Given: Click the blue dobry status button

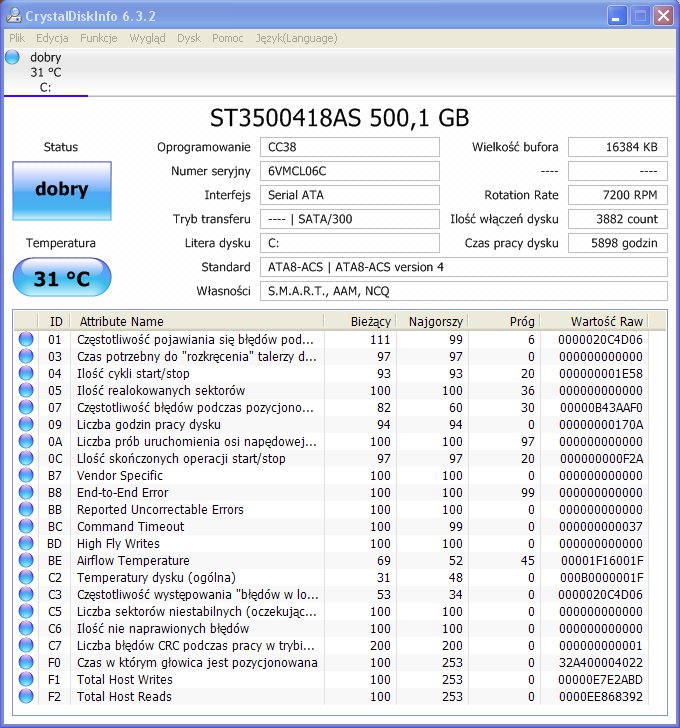Looking at the screenshot, I should coord(62,190).
